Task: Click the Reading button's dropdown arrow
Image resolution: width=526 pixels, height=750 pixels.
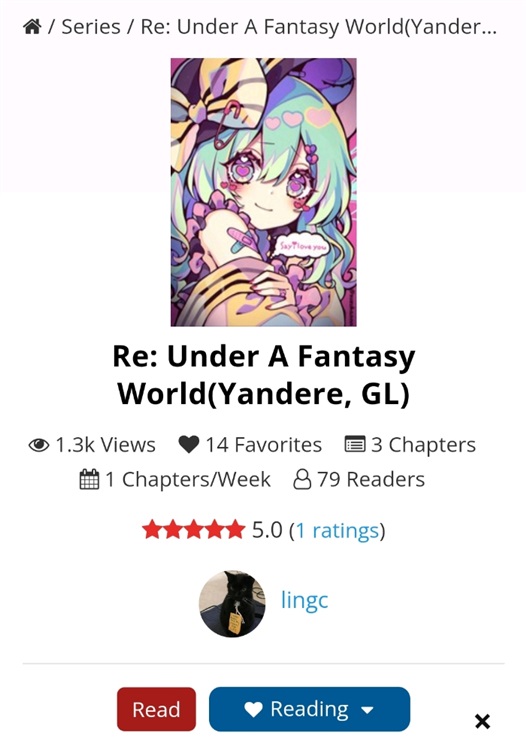Action: [367, 710]
